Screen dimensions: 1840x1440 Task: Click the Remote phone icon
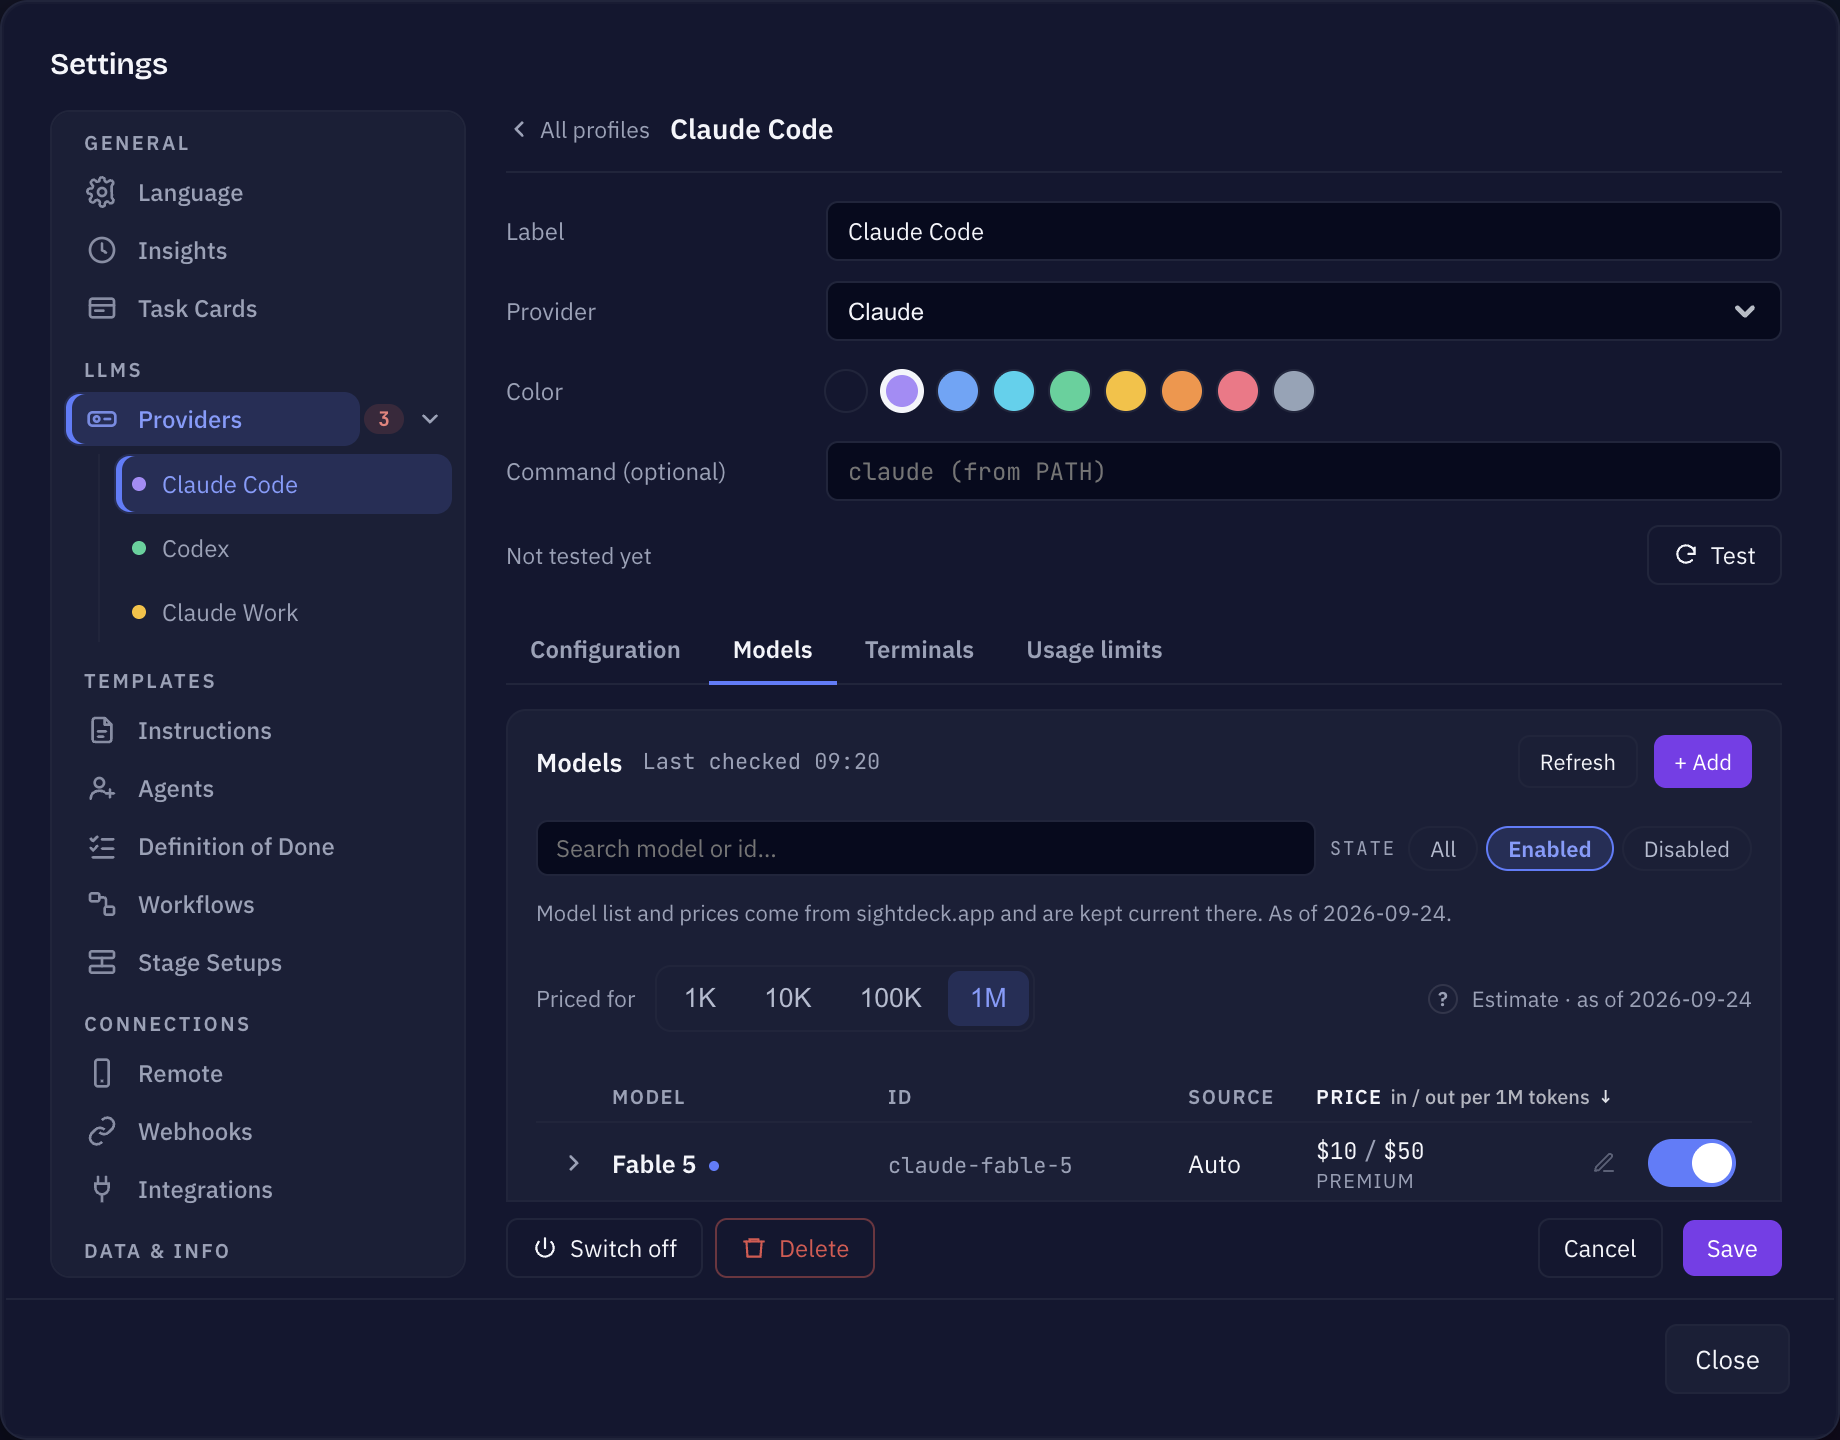(101, 1073)
